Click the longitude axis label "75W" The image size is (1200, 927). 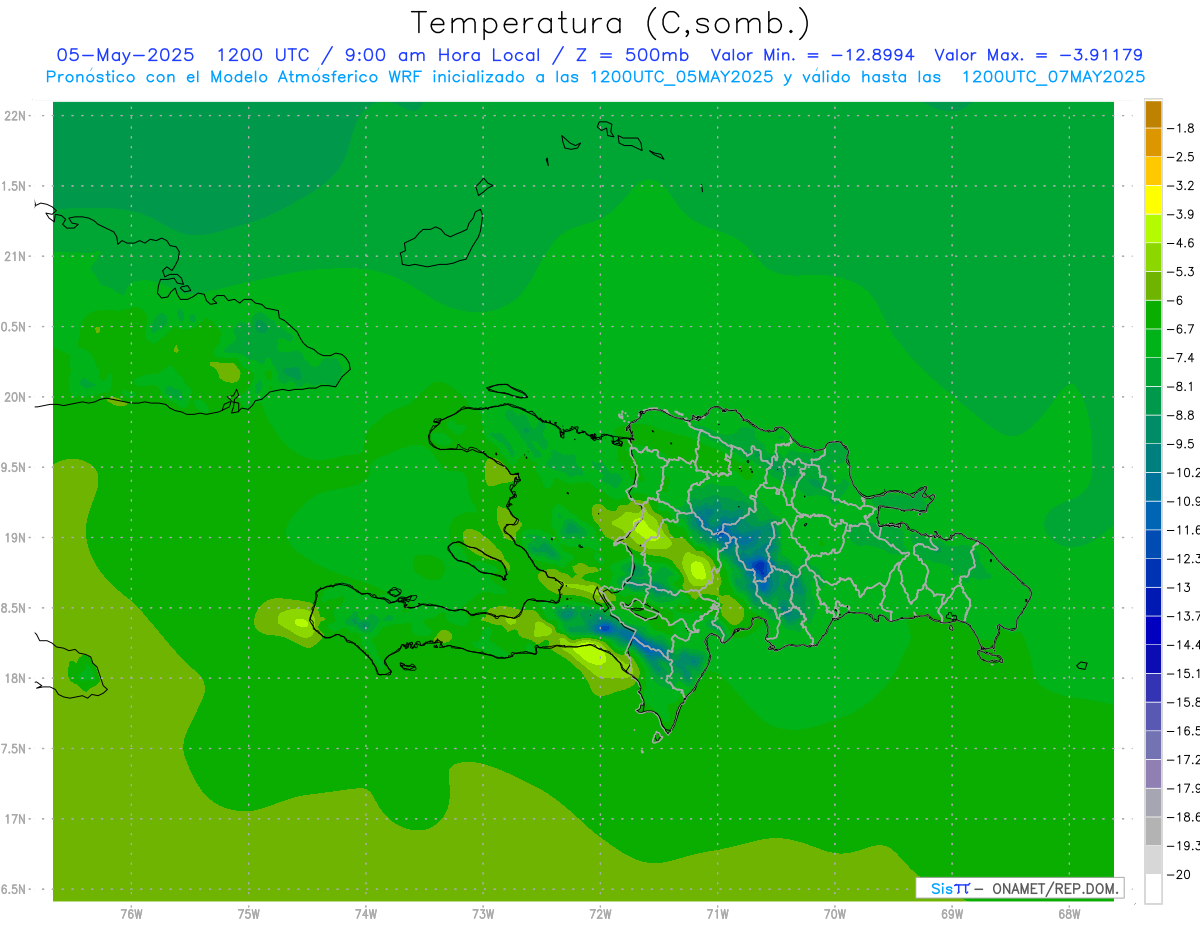249,913
